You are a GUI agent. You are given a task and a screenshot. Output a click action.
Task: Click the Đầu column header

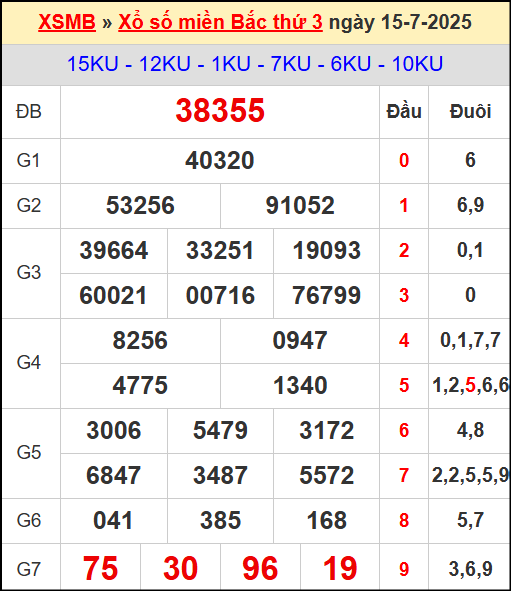click(x=404, y=112)
